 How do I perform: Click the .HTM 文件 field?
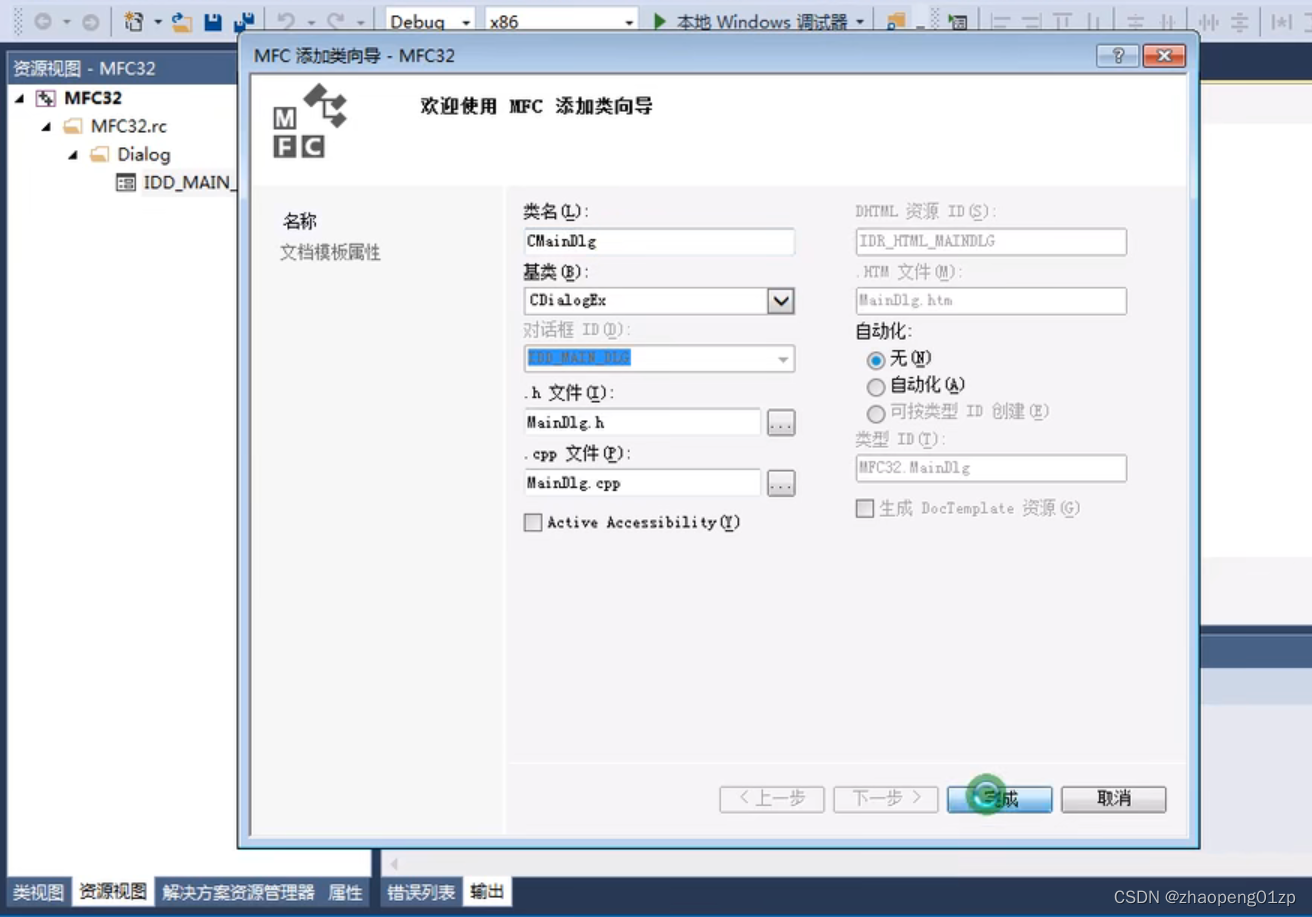(991, 300)
